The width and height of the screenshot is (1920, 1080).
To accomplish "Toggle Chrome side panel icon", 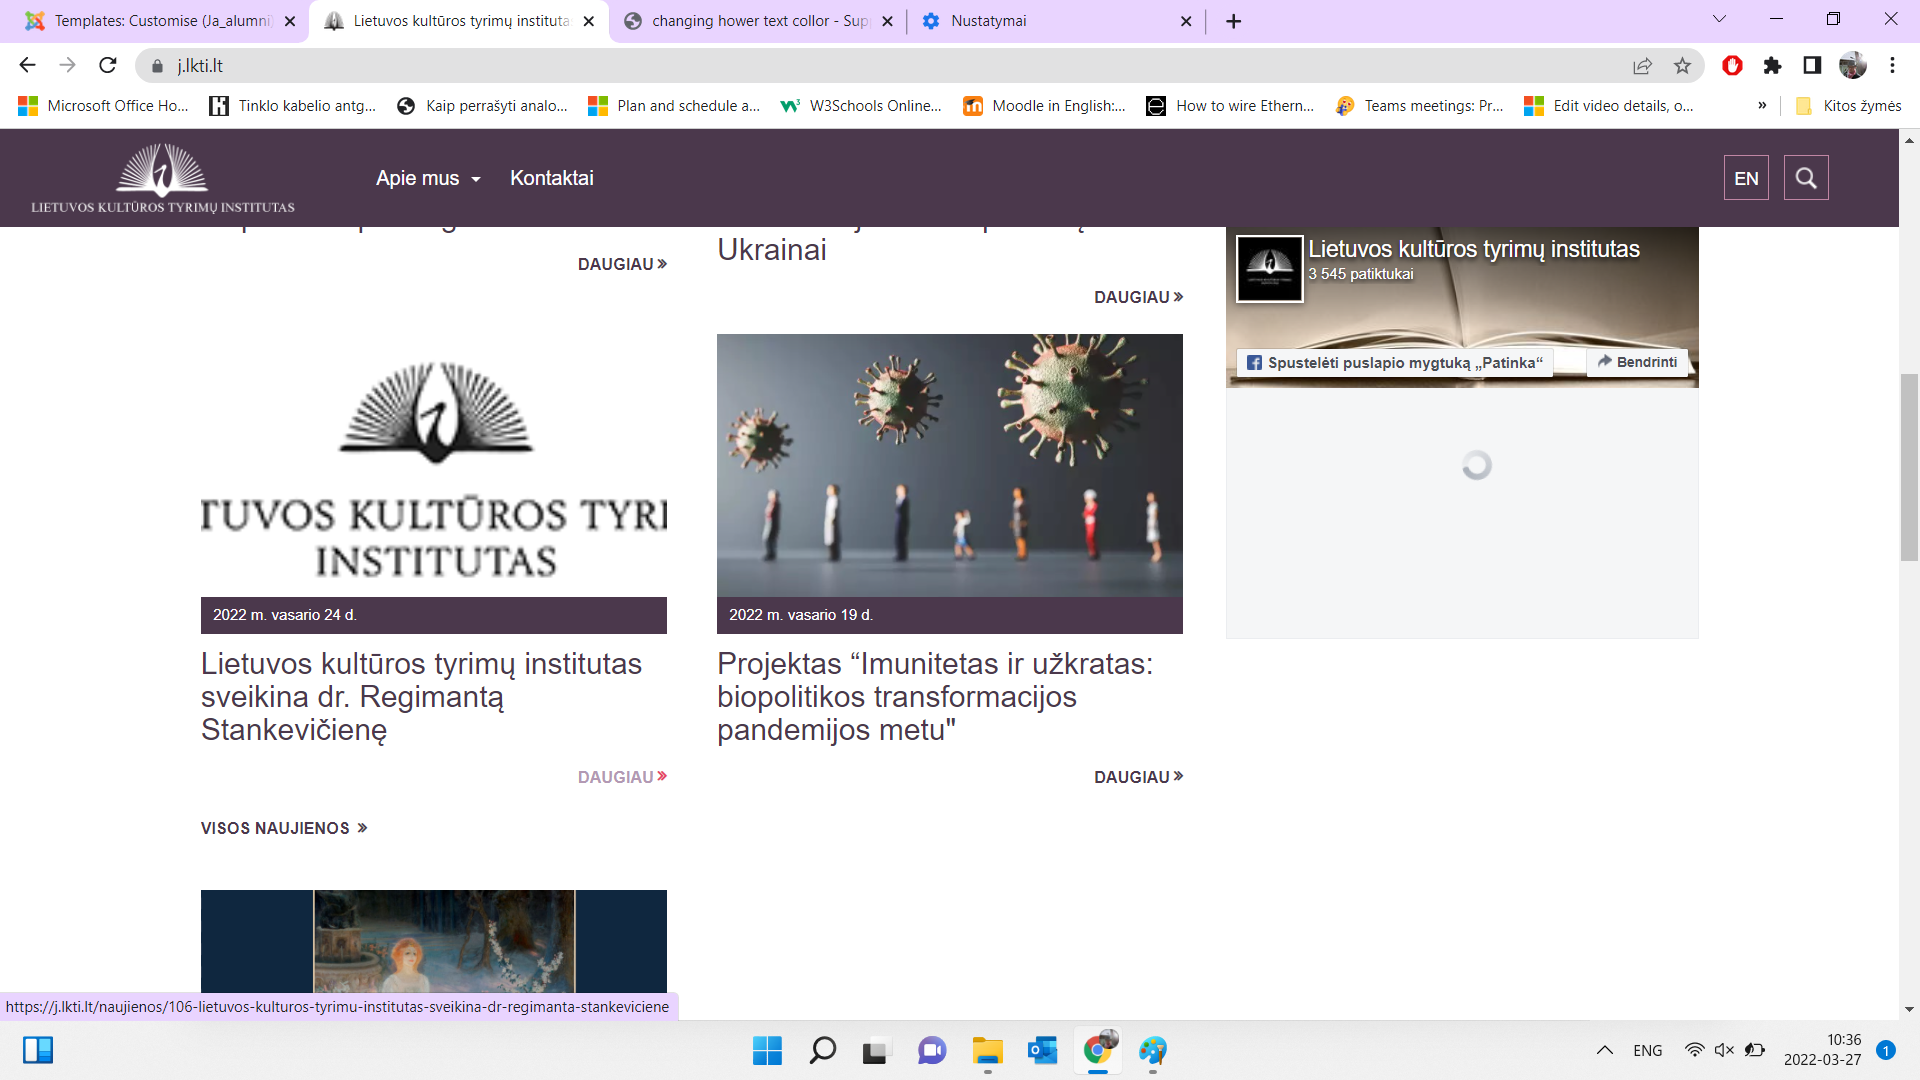I will point(1812,65).
